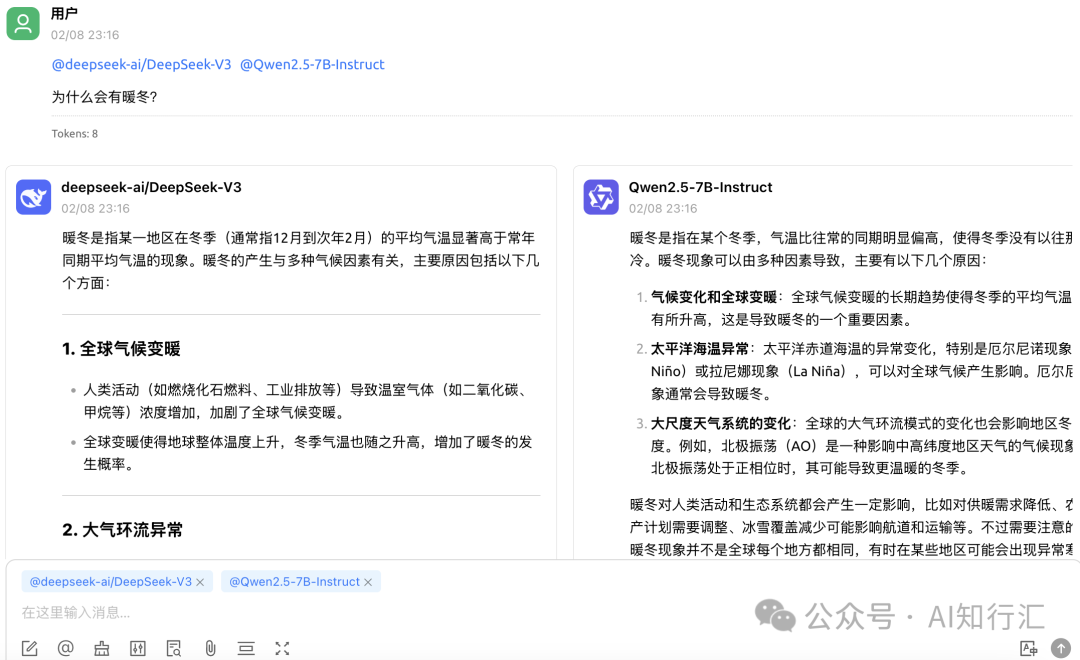1080x660 pixels.
Task: Click the timestamp under Qwen2.5-7B-Instruct
Action: pos(663,208)
